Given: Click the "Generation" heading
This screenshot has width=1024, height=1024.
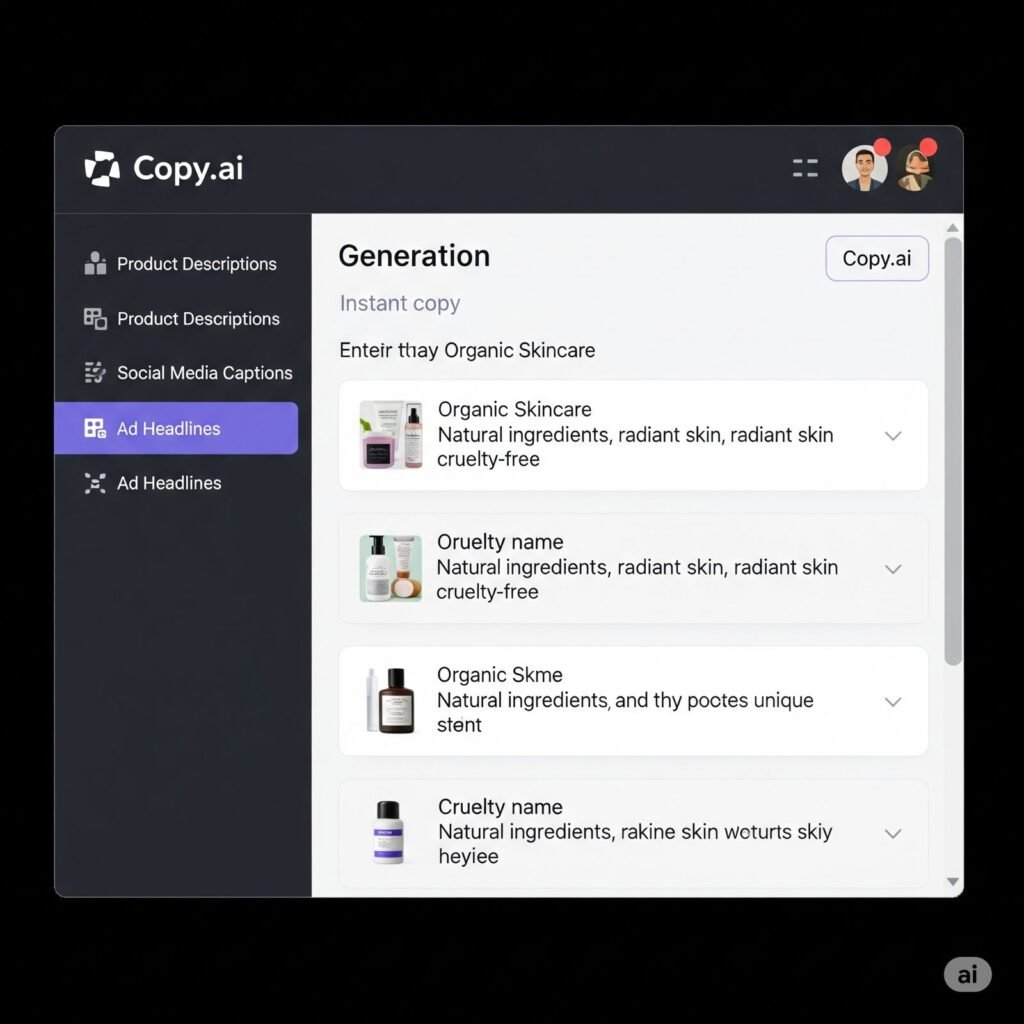Looking at the screenshot, I should click(414, 256).
